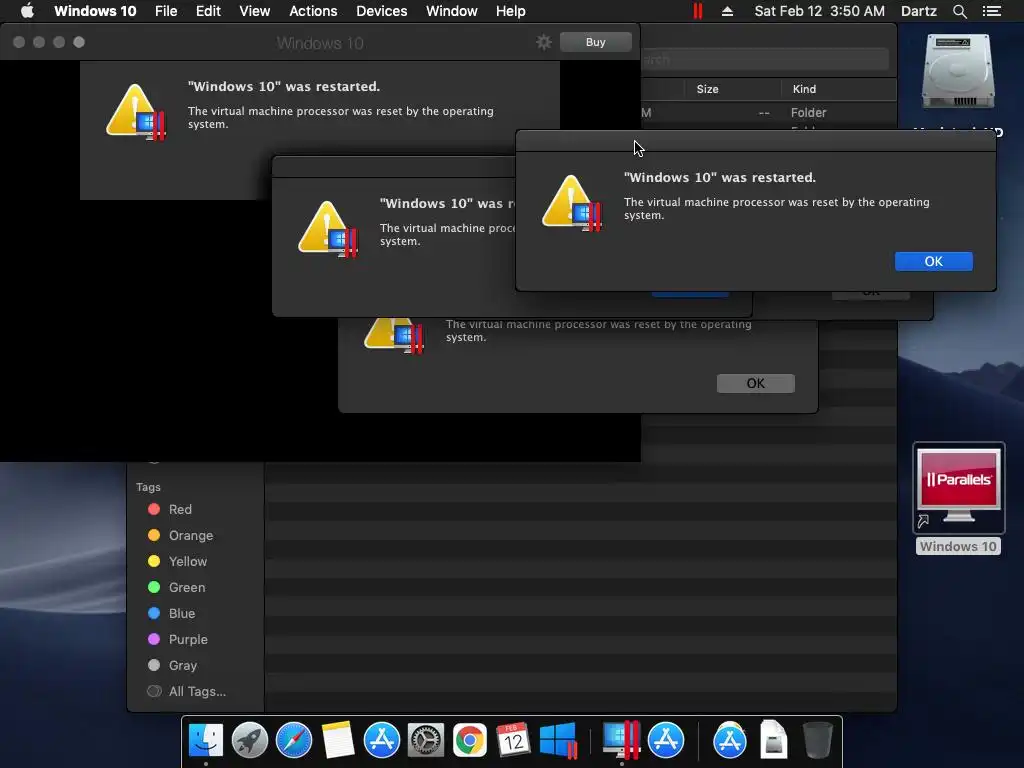Click the Finder search field
Viewport: 1024px width, 768px height.
tap(764, 59)
